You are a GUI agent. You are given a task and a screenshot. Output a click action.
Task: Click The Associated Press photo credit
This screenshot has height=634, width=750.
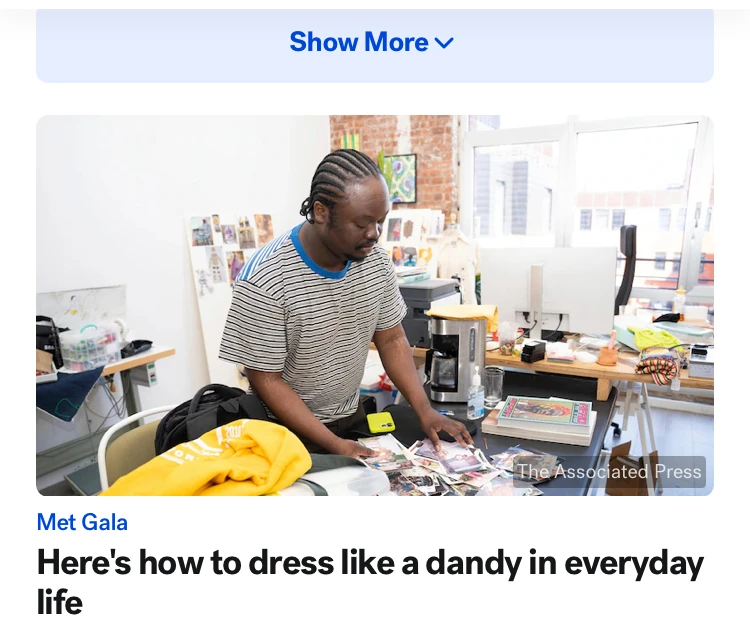point(609,472)
